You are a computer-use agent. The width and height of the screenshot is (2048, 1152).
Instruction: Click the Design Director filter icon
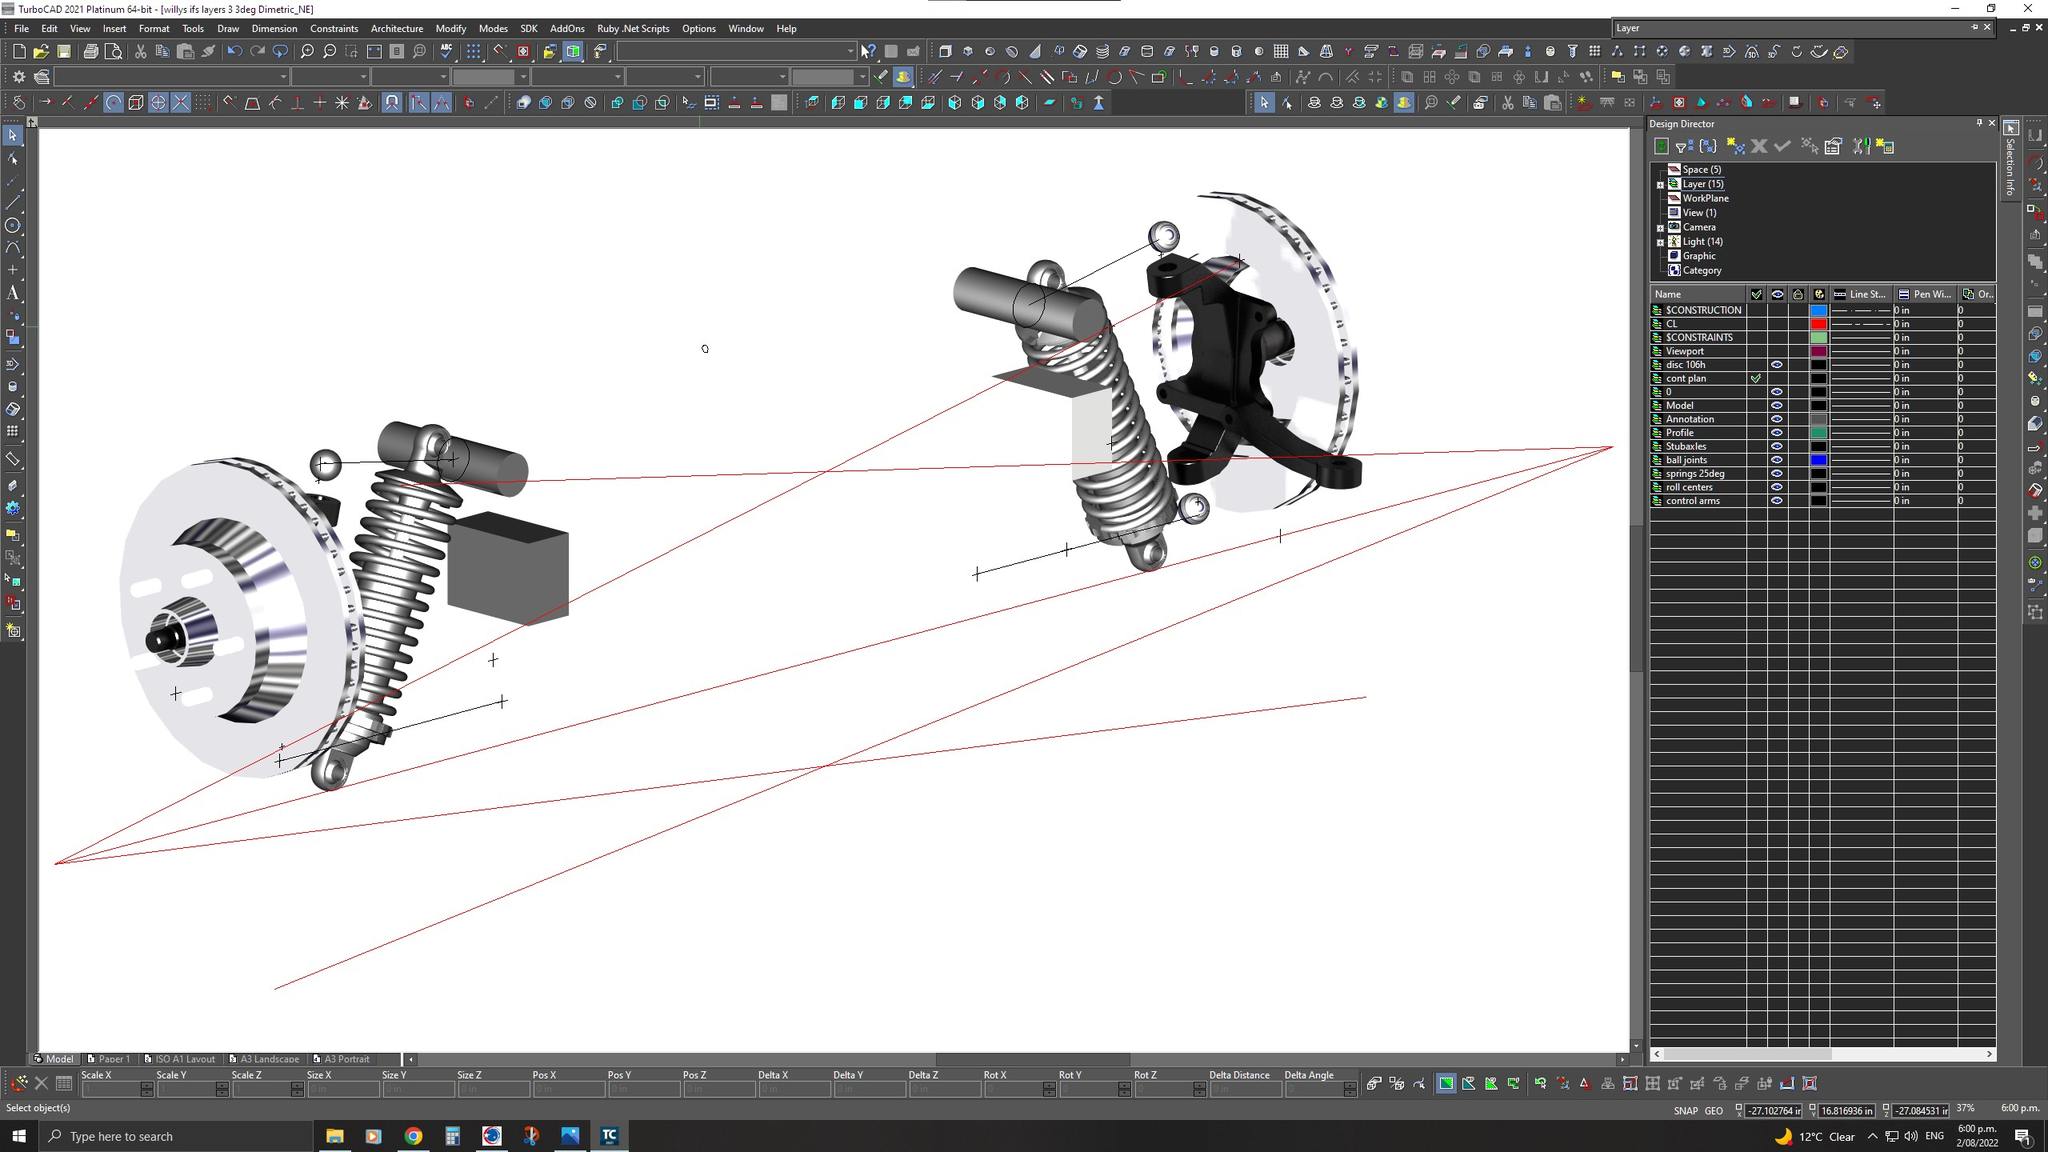[x=1684, y=147]
